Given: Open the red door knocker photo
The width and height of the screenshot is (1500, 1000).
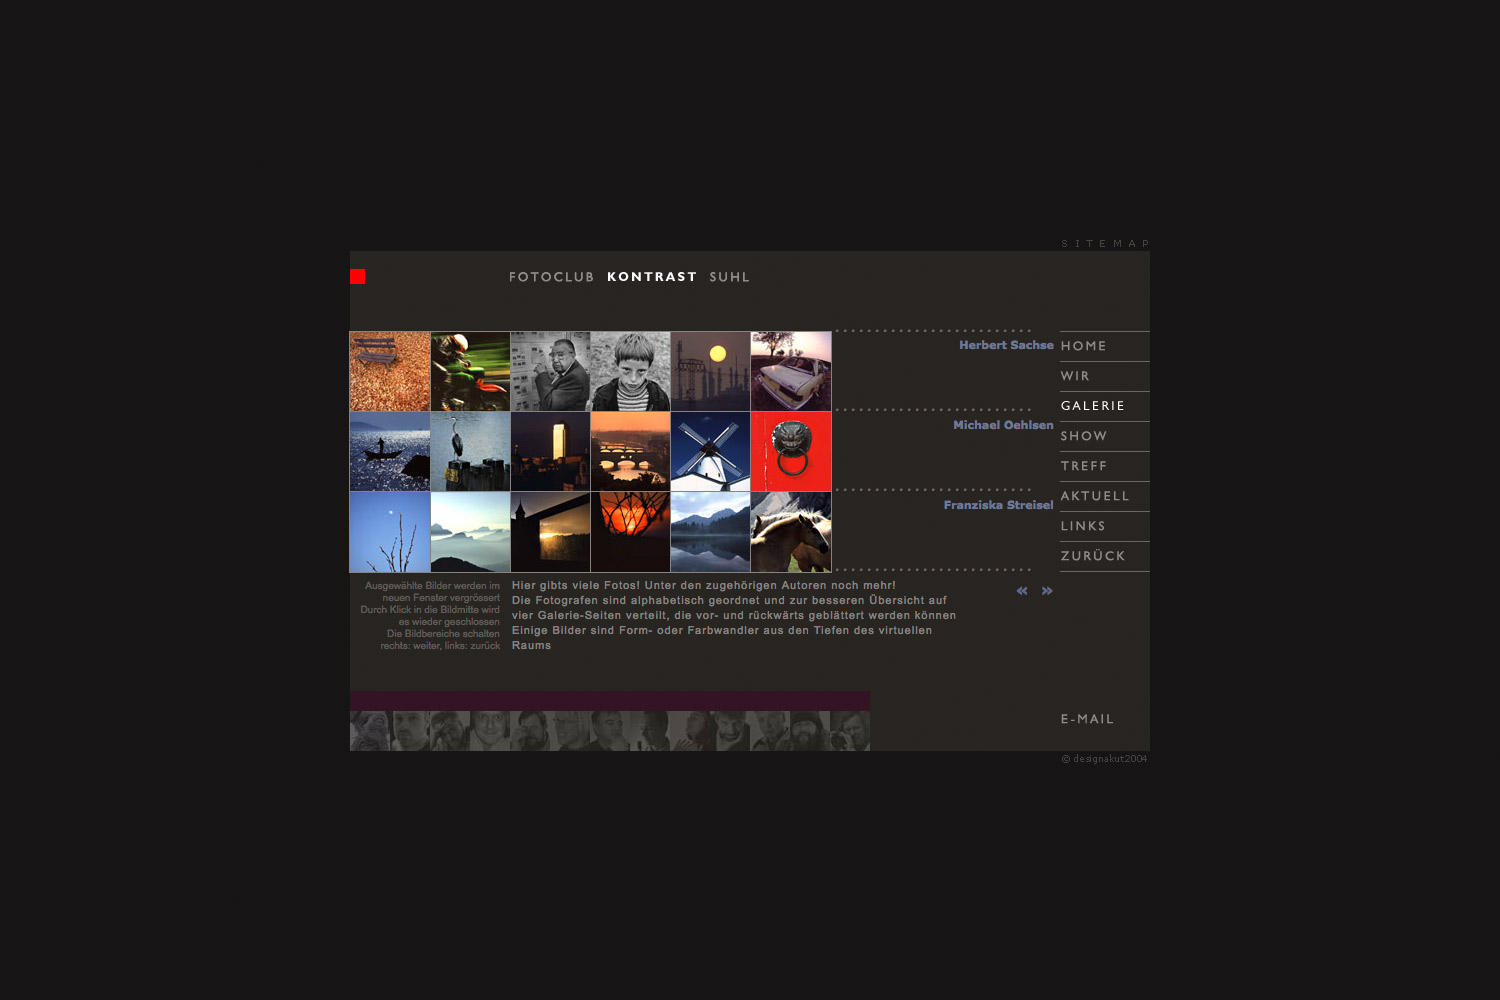Looking at the screenshot, I should pyautogui.click(x=791, y=451).
